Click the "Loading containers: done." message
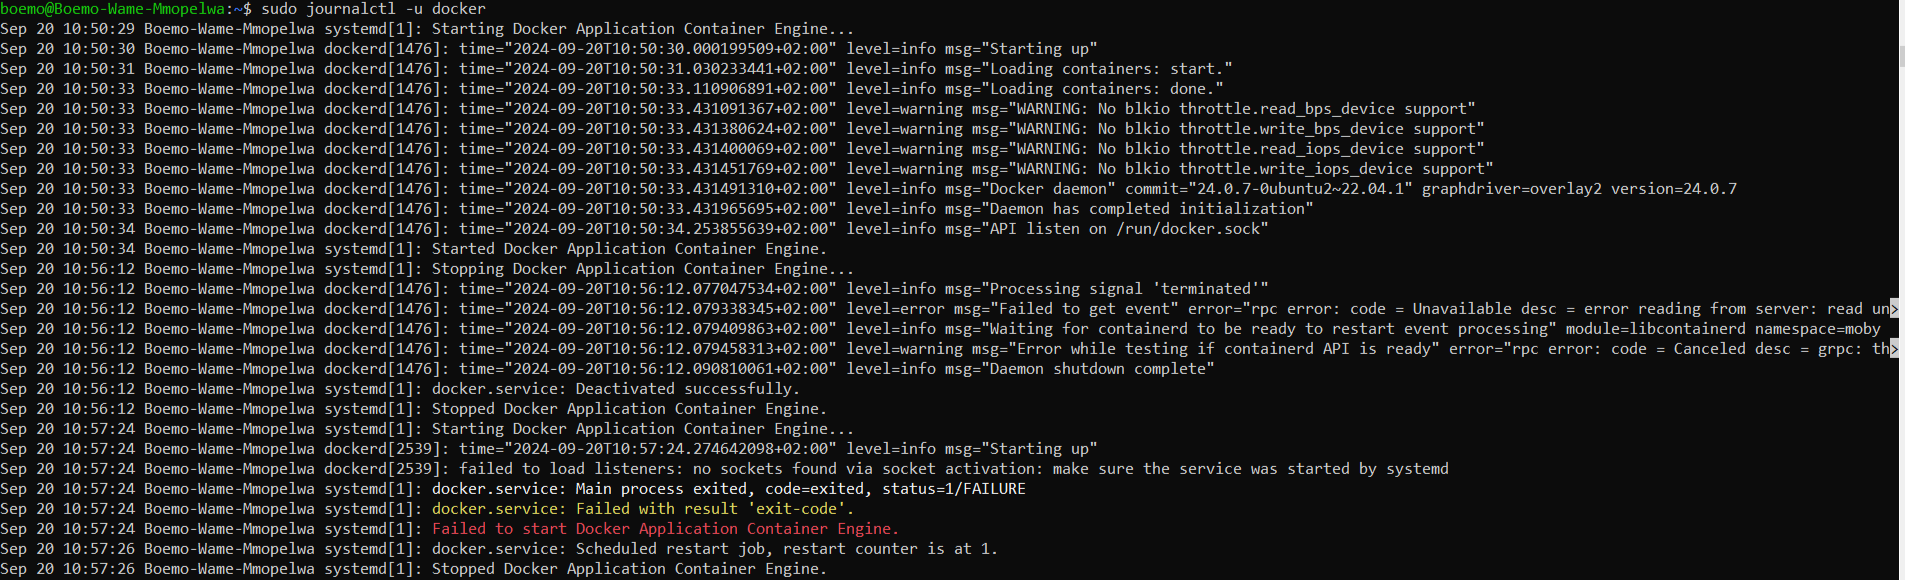This screenshot has width=1905, height=580. [x=1106, y=89]
